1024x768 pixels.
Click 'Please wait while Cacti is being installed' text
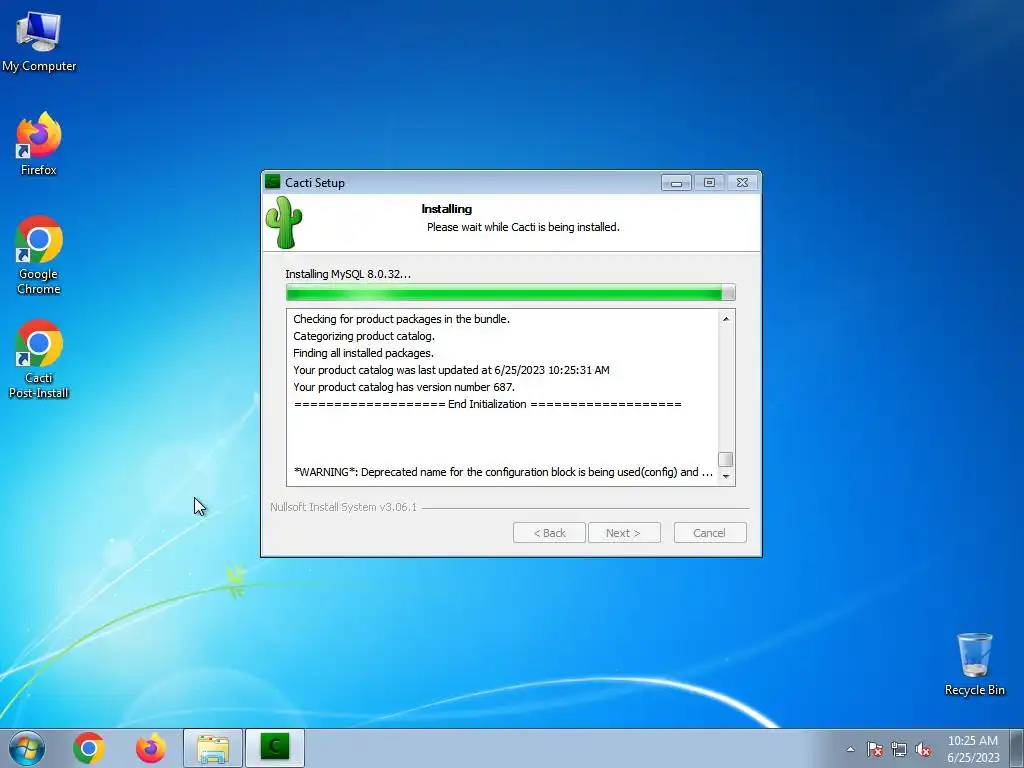pos(523,227)
